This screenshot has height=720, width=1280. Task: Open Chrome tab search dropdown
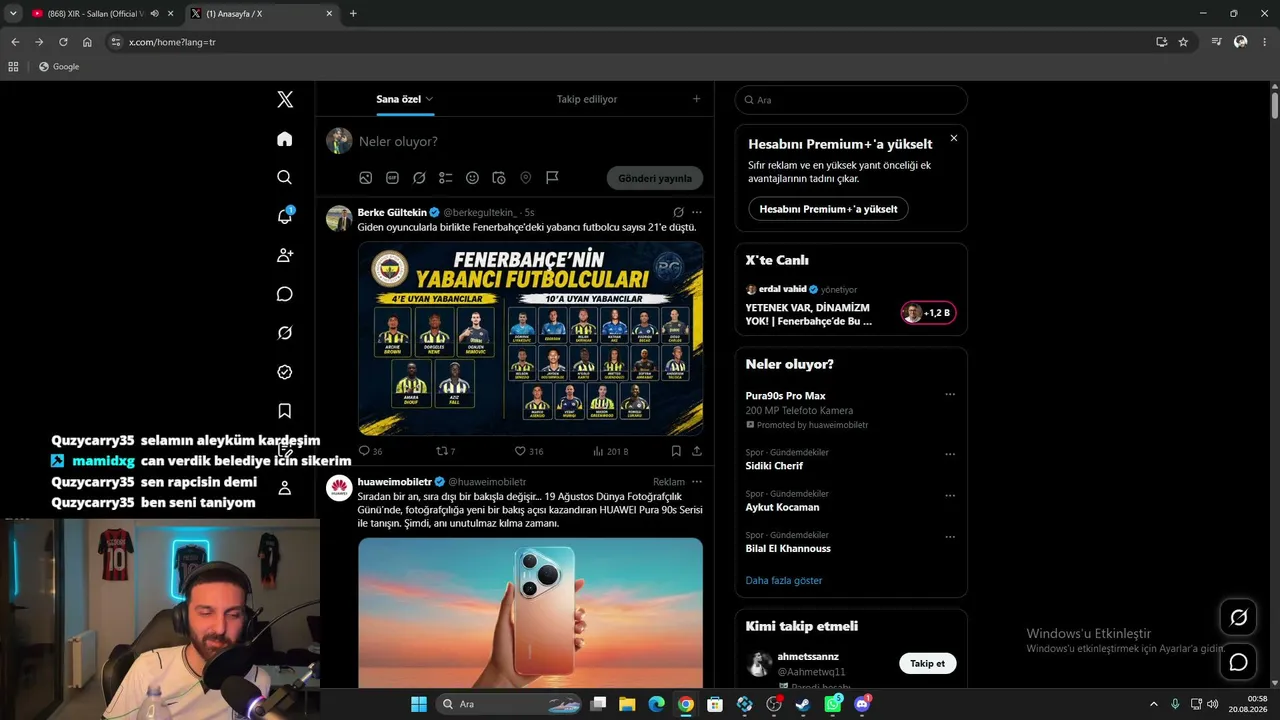13,14
